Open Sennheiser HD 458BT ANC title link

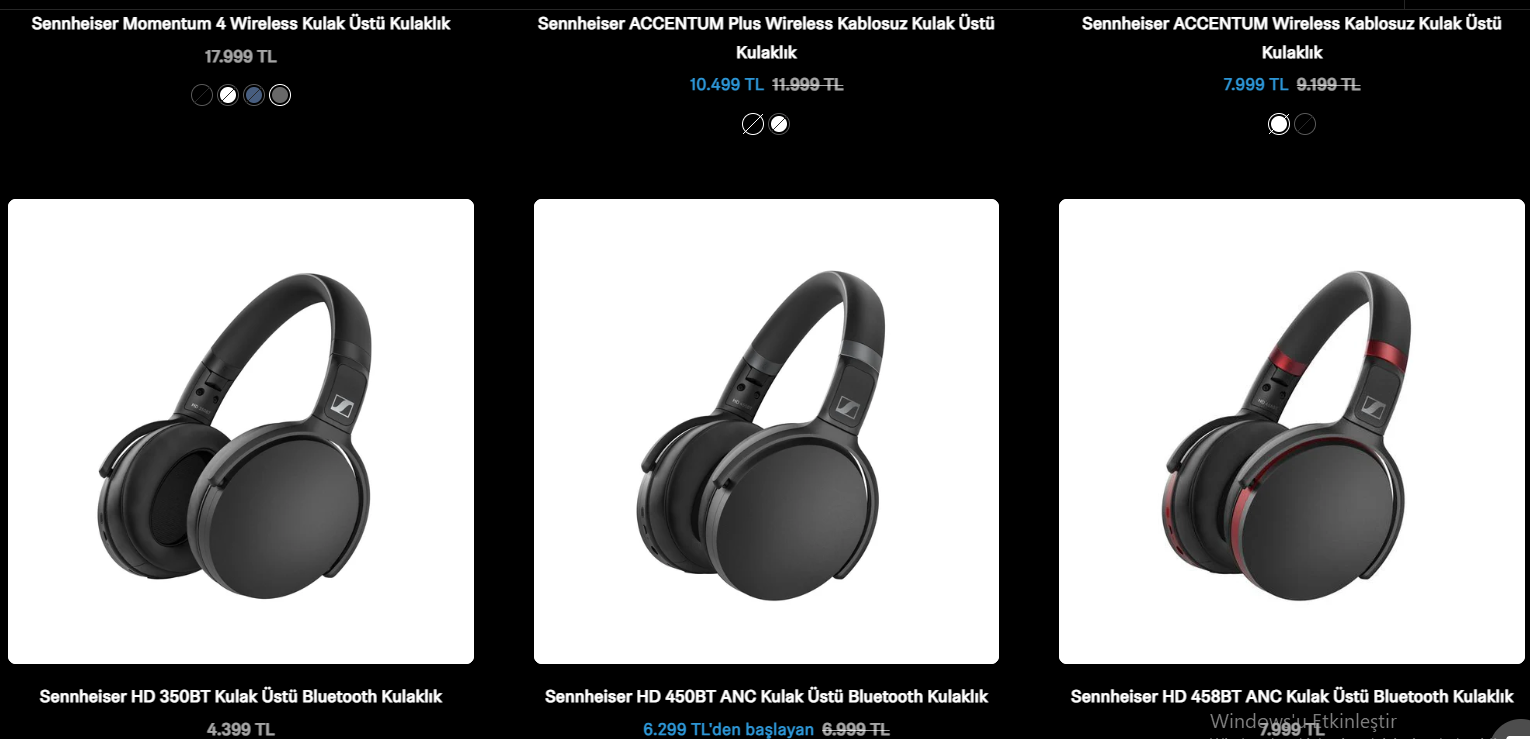pyautogui.click(x=1292, y=696)
